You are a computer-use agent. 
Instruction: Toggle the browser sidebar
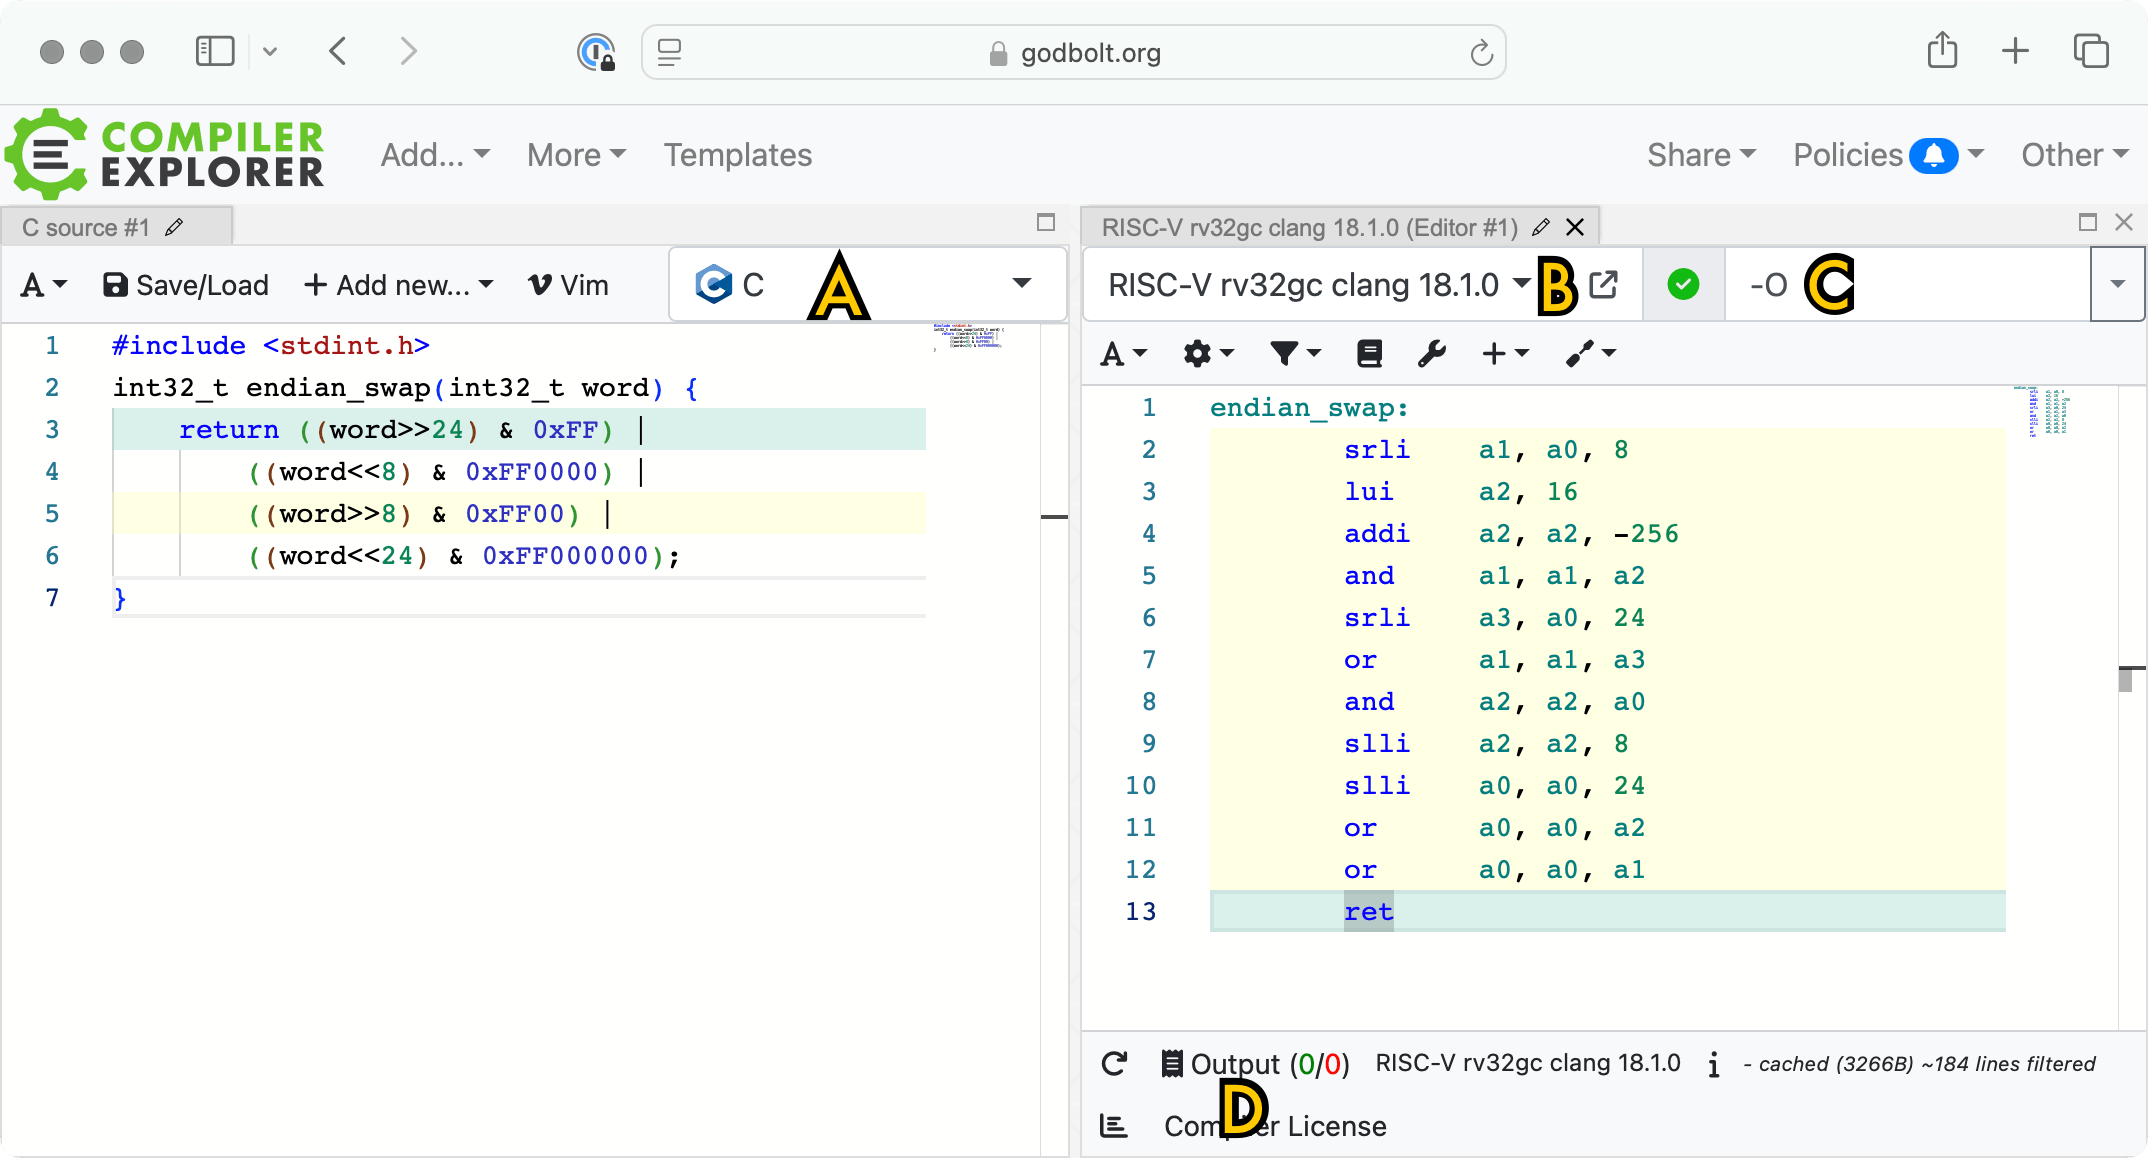[214, 52]
